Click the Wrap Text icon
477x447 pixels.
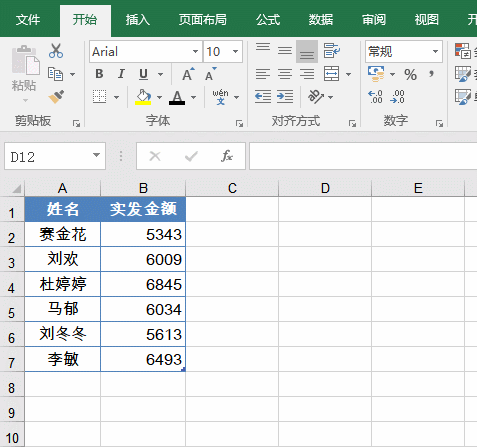[x=331, y=51]
